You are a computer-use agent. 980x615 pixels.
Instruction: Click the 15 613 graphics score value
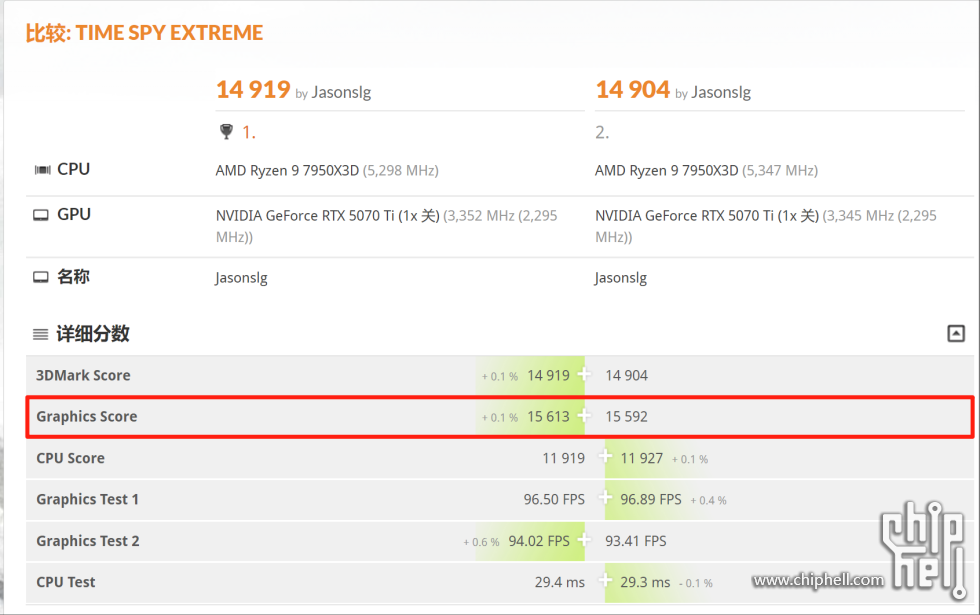click(548, 417)
